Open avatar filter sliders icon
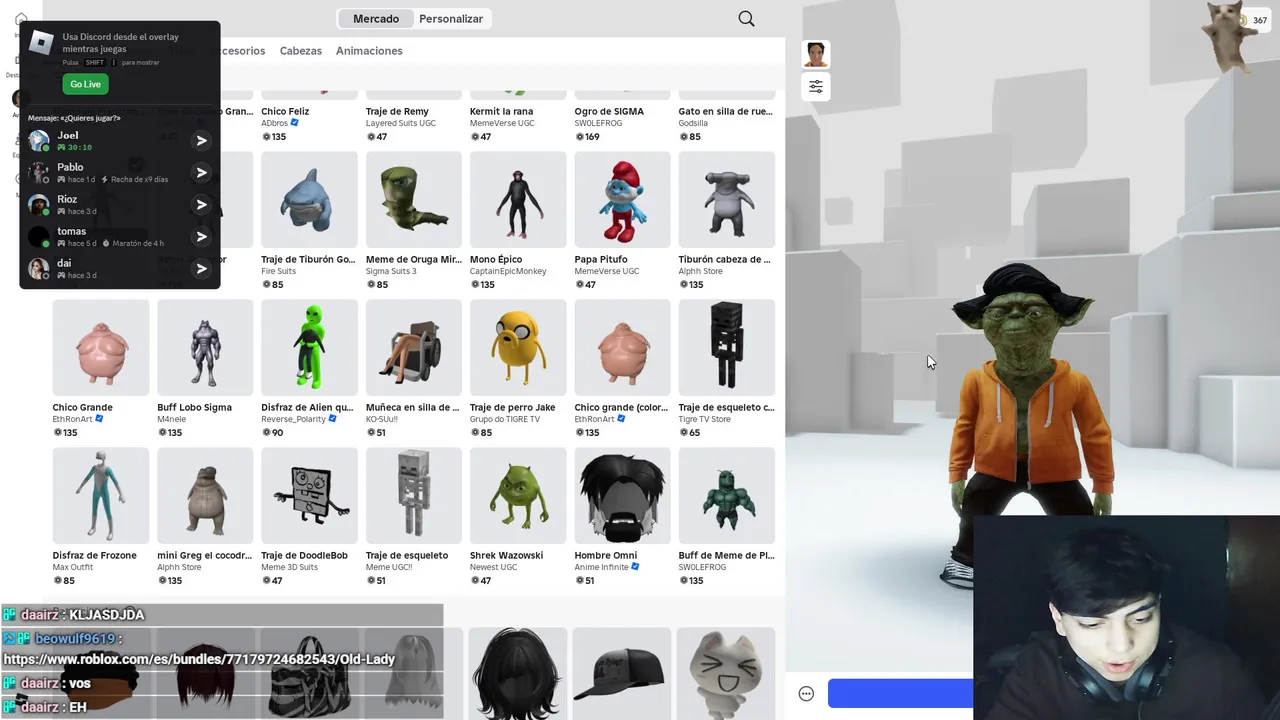 point(816,87)
